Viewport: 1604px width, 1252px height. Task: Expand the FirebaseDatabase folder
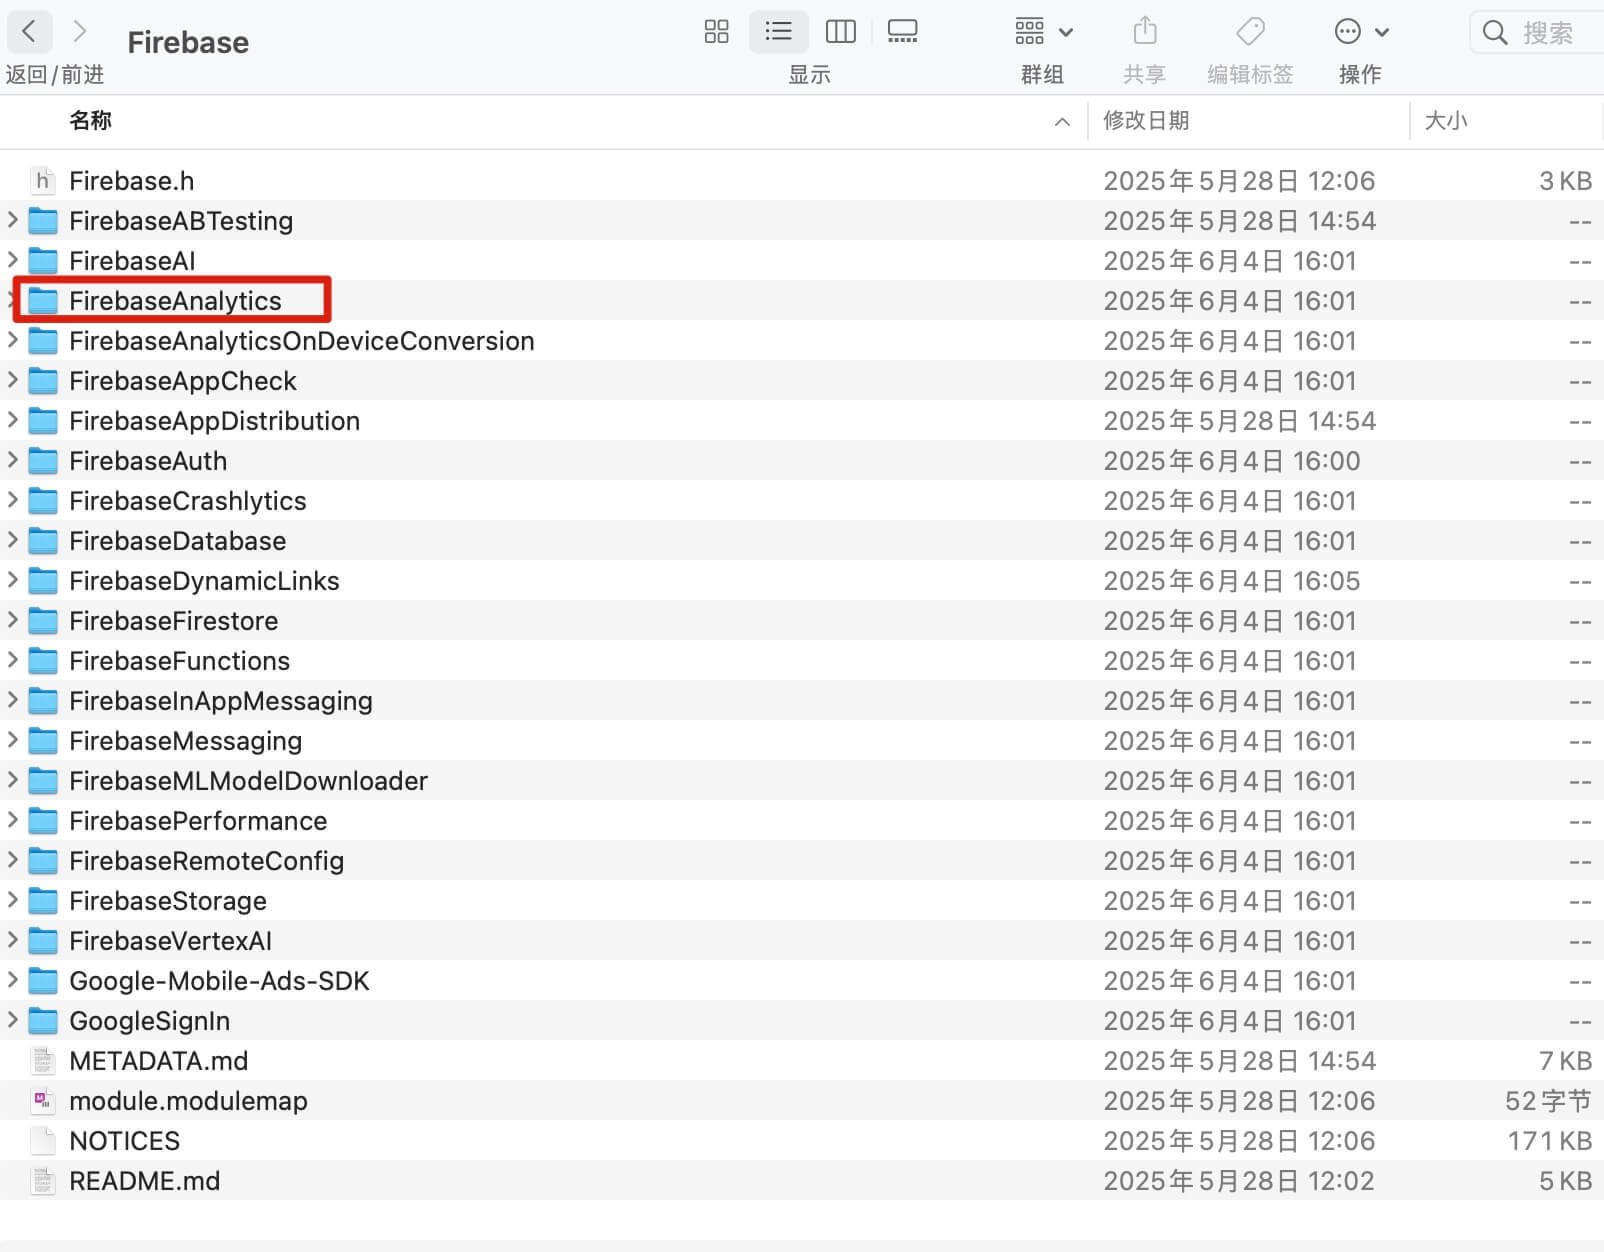13,540
